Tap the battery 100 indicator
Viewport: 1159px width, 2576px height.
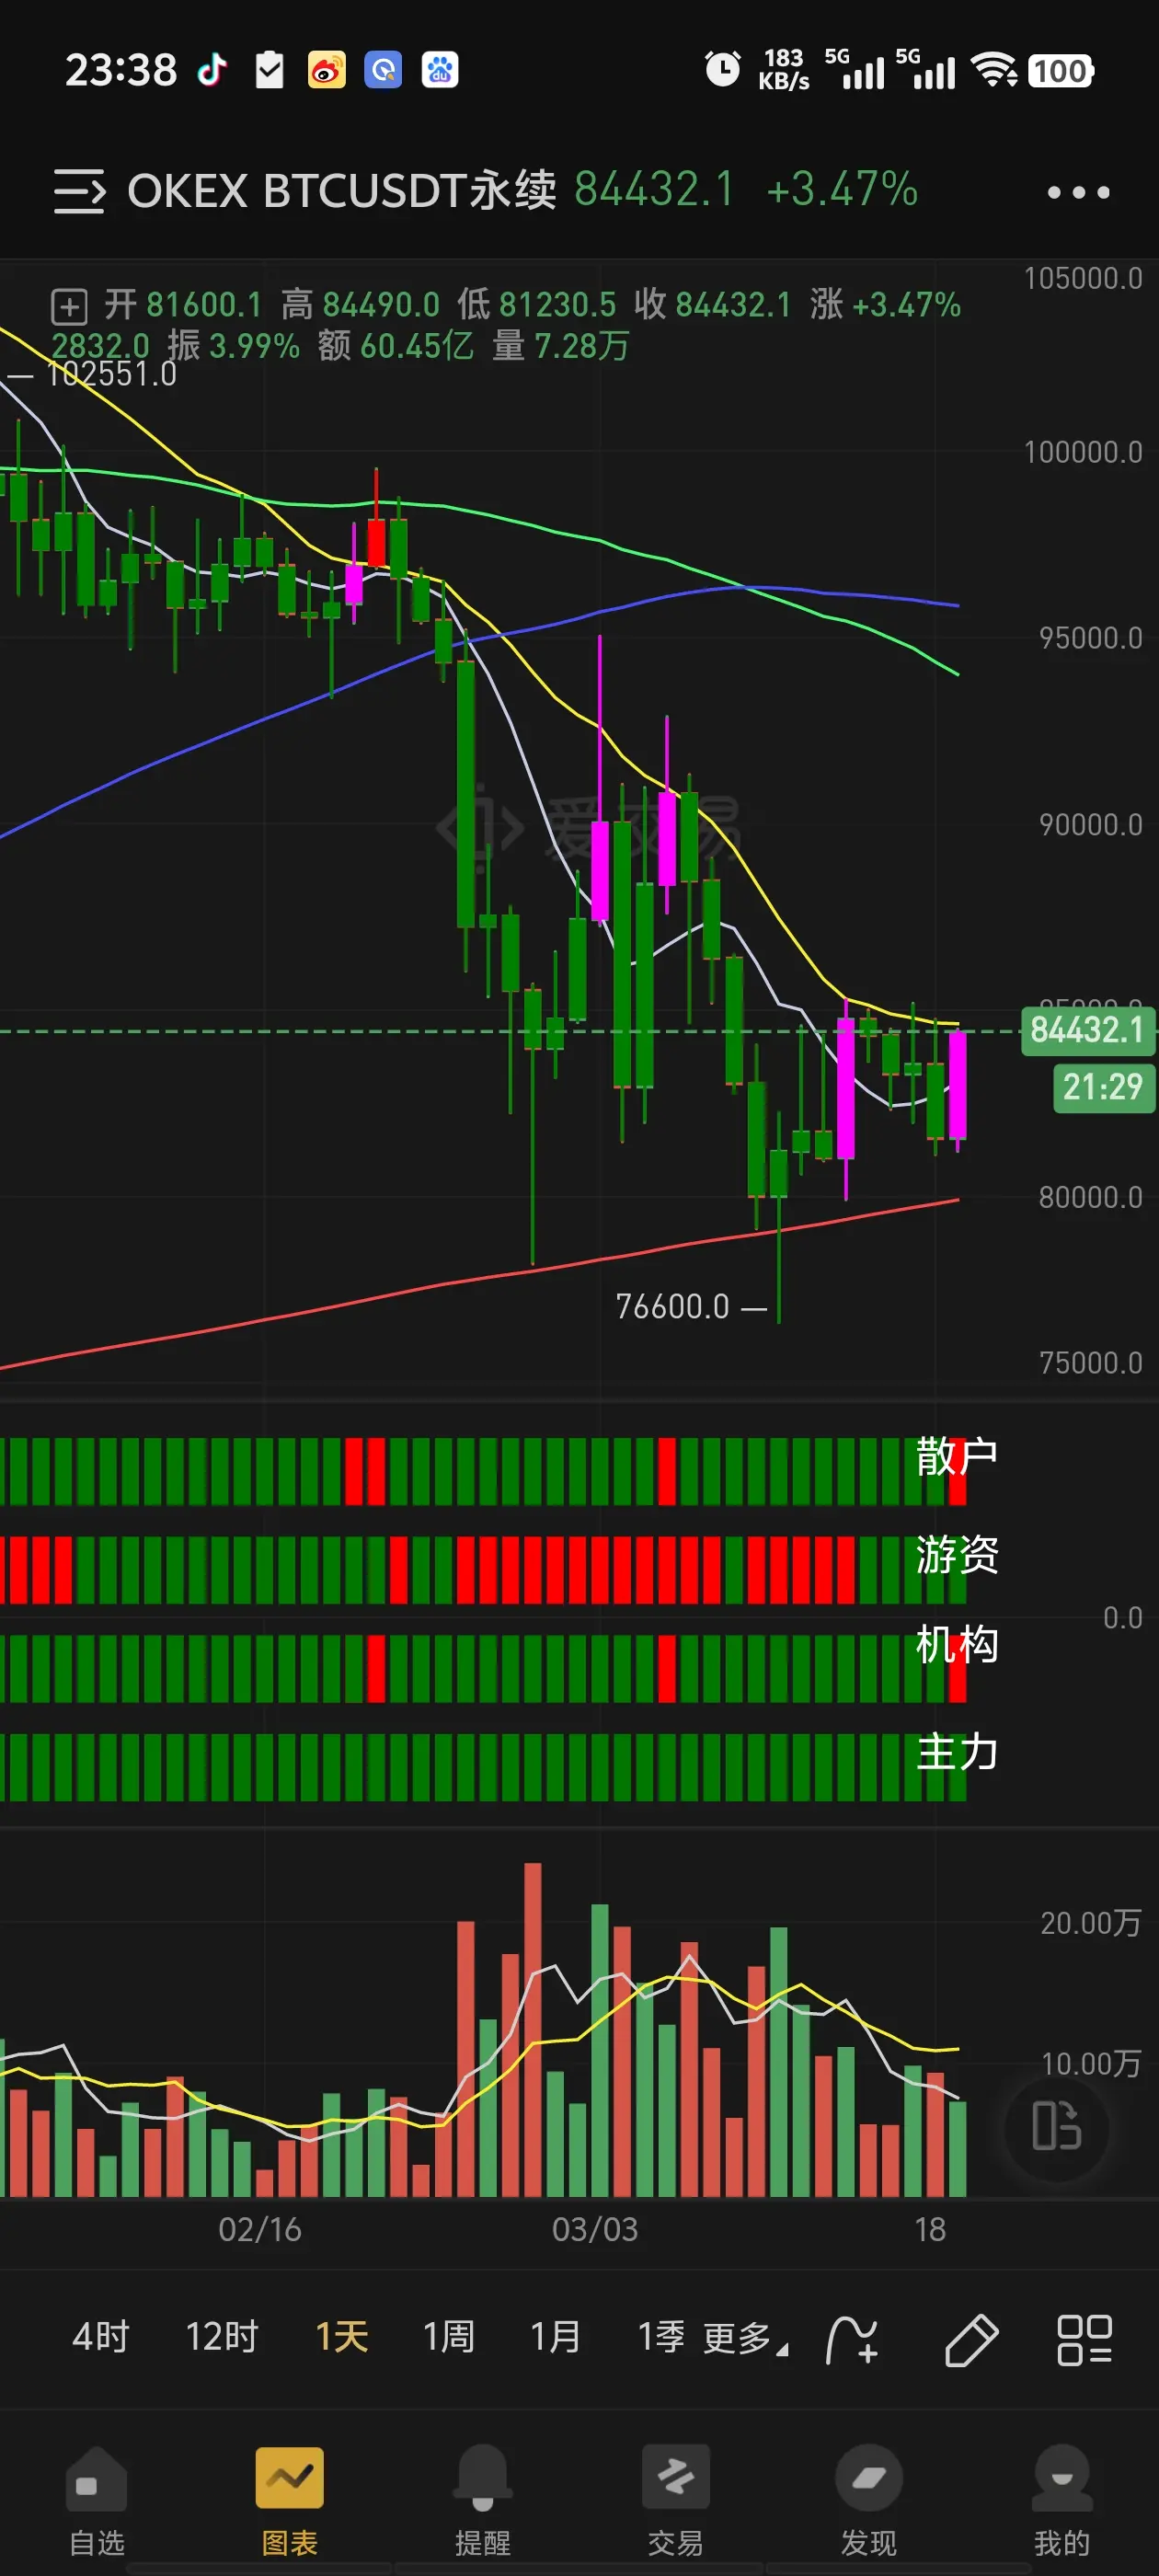[1061, 71]
